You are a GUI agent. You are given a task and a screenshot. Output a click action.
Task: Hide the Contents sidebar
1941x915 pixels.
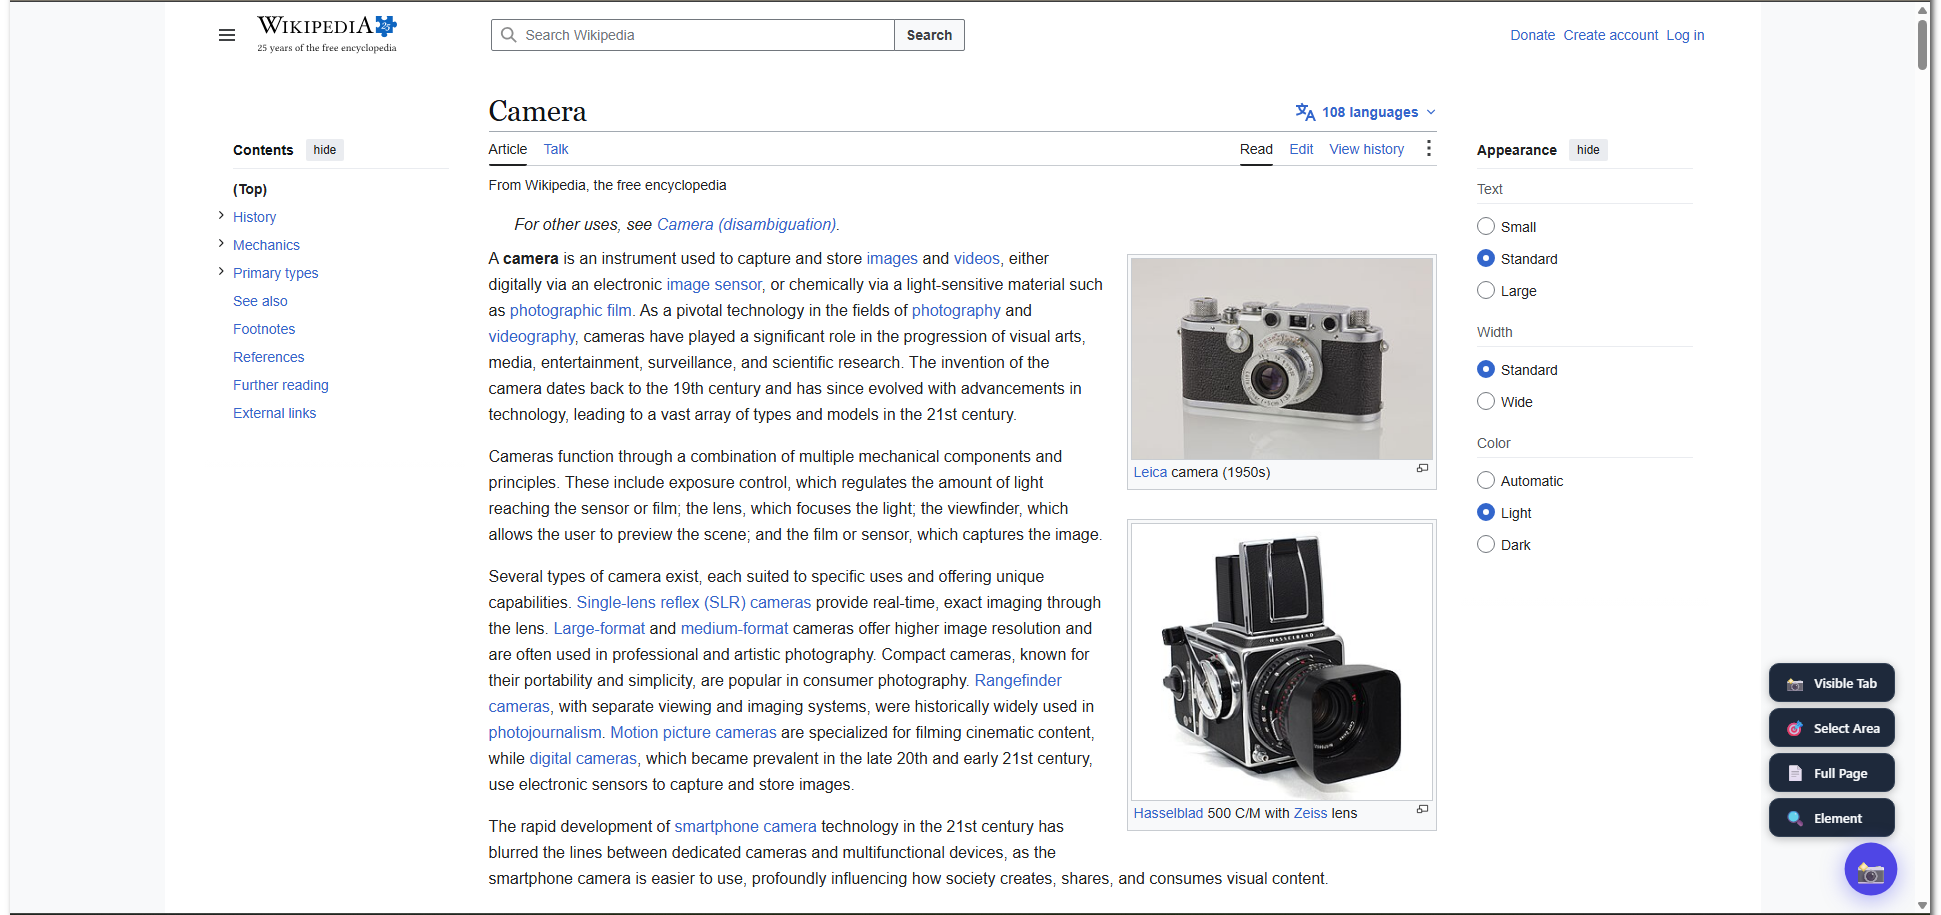coord(325,150)
